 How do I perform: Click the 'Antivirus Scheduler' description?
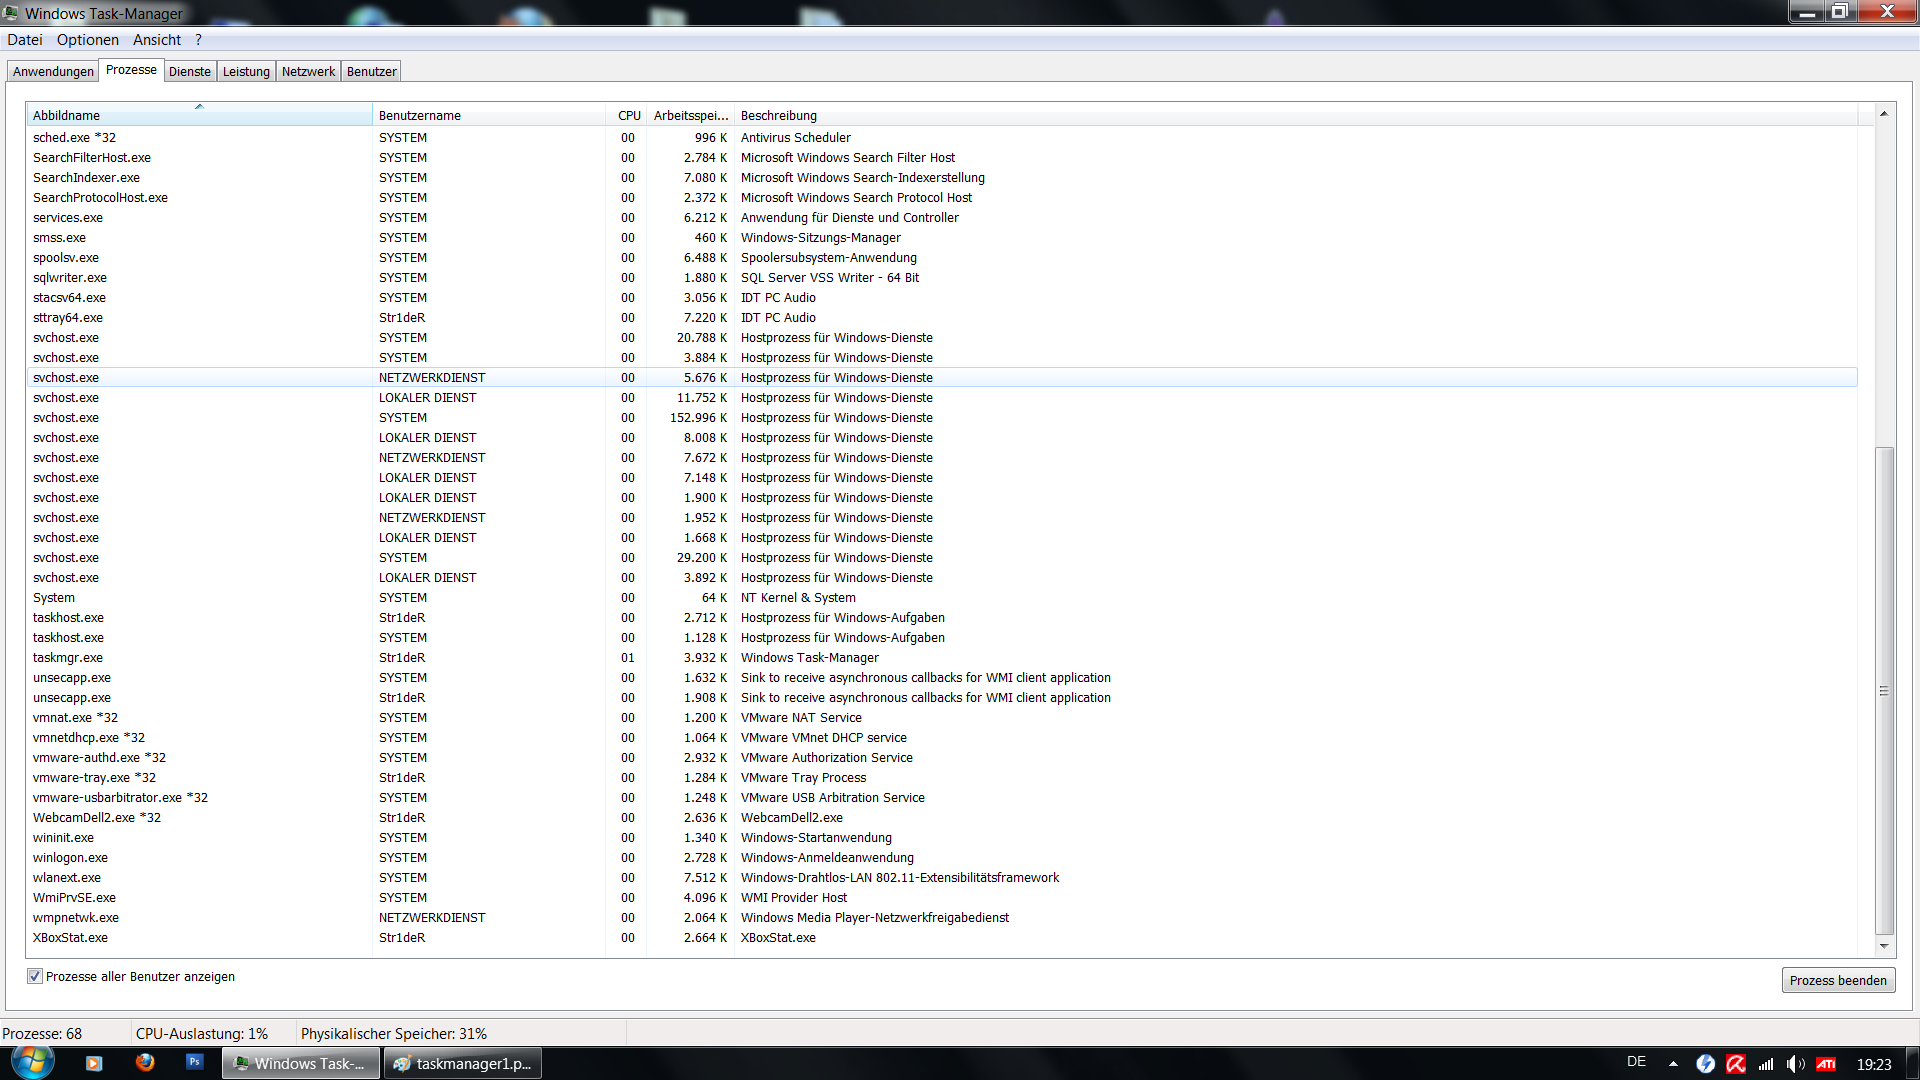tap(796, 138)
